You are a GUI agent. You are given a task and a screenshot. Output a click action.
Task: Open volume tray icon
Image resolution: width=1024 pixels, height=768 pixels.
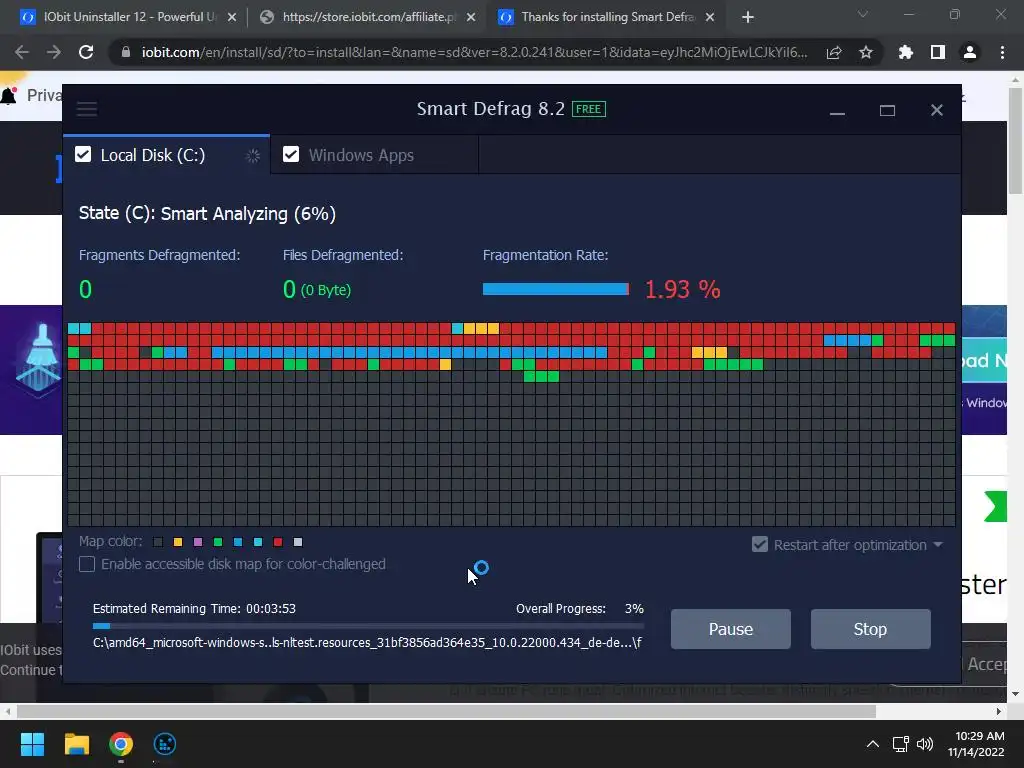[925, 744]
